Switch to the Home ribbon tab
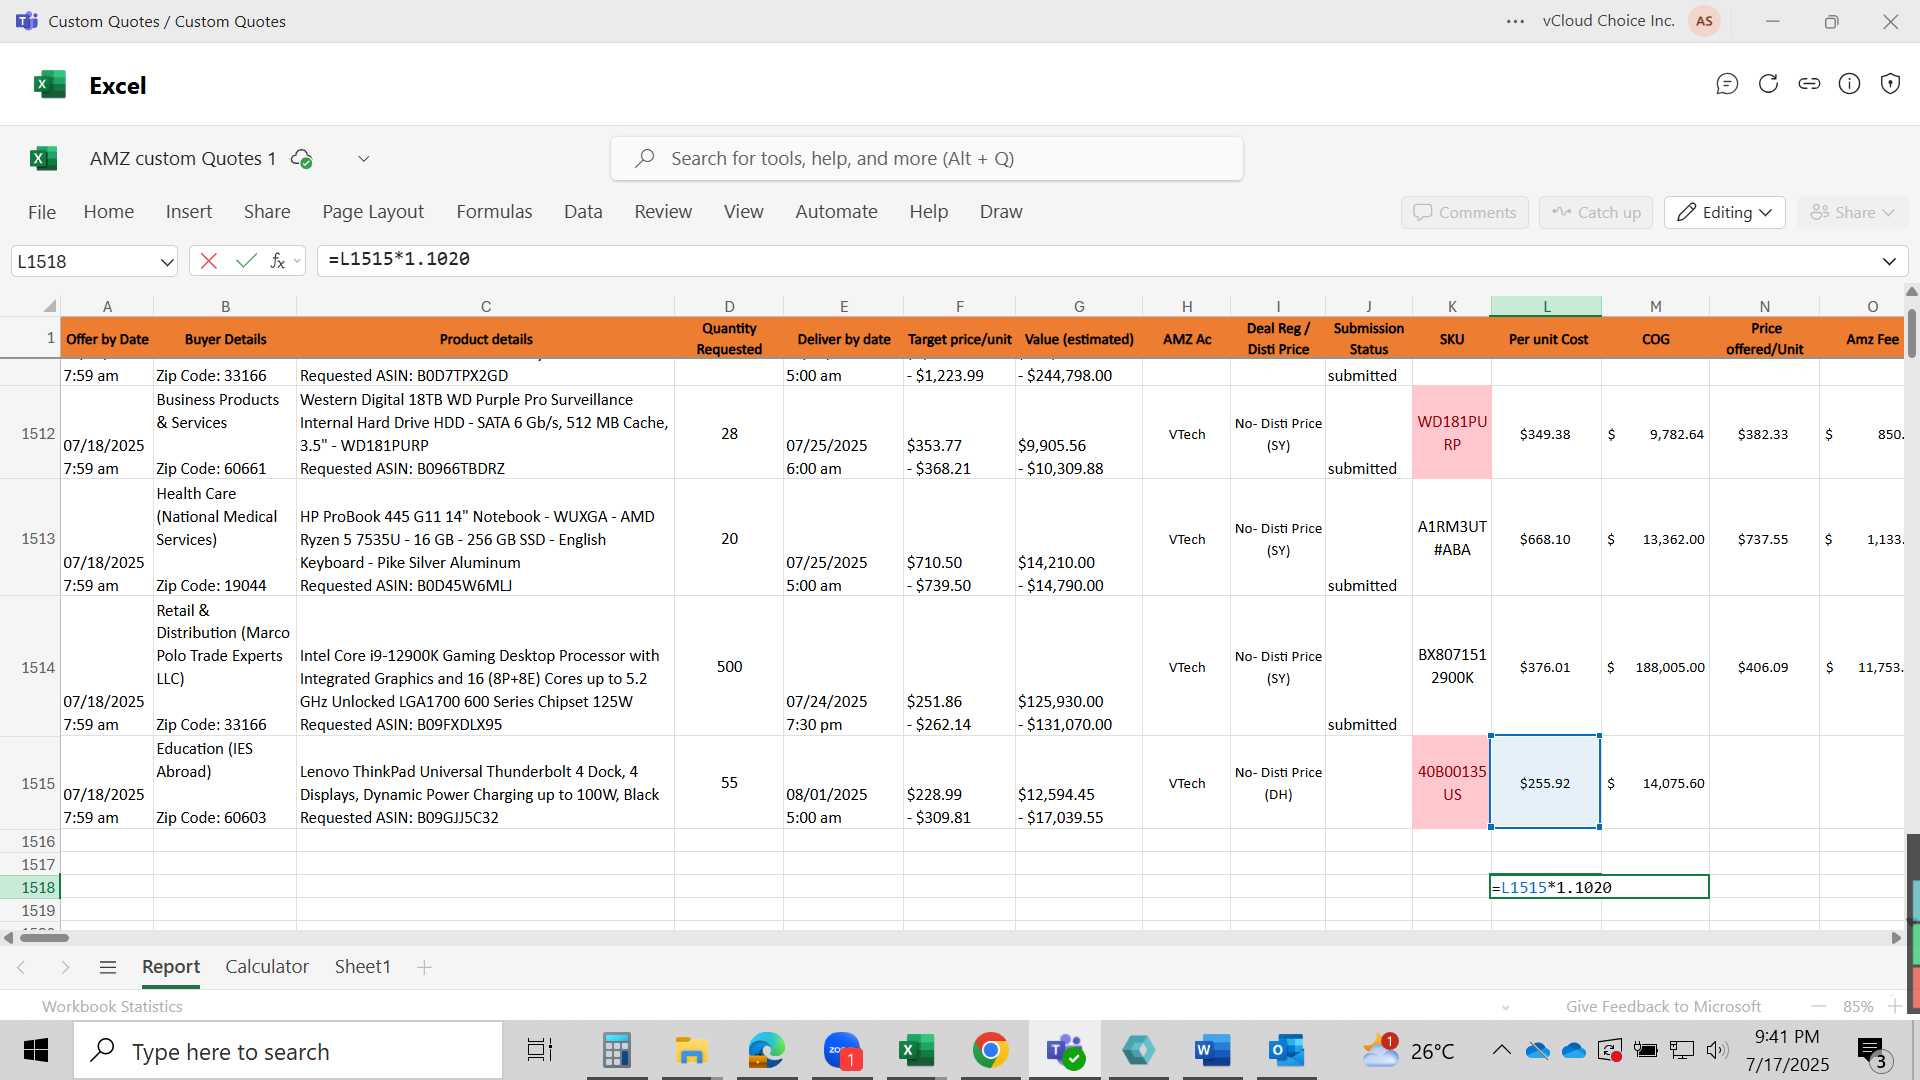The height and width of the screenshot is (1080, 1920). pyautogui.click(x=109, y=212)
